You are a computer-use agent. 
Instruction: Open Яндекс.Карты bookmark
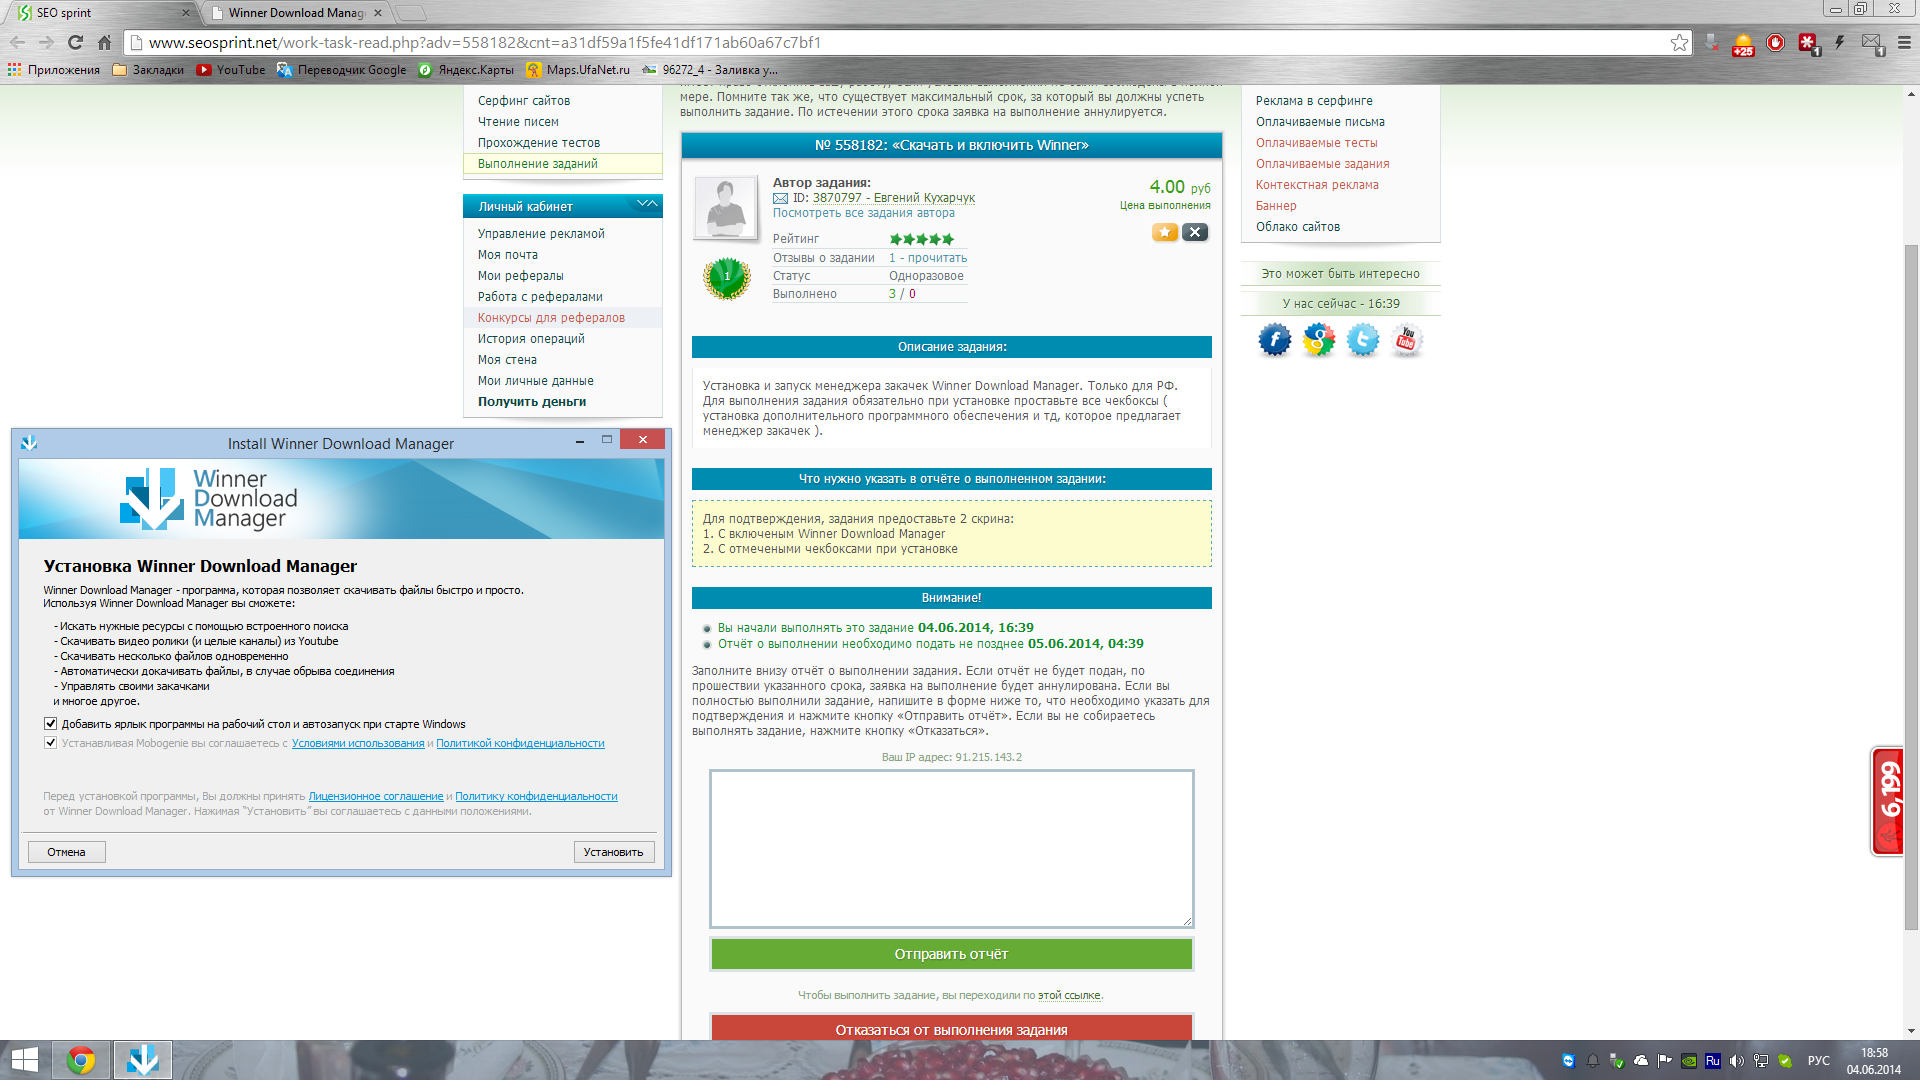point(466,70)
